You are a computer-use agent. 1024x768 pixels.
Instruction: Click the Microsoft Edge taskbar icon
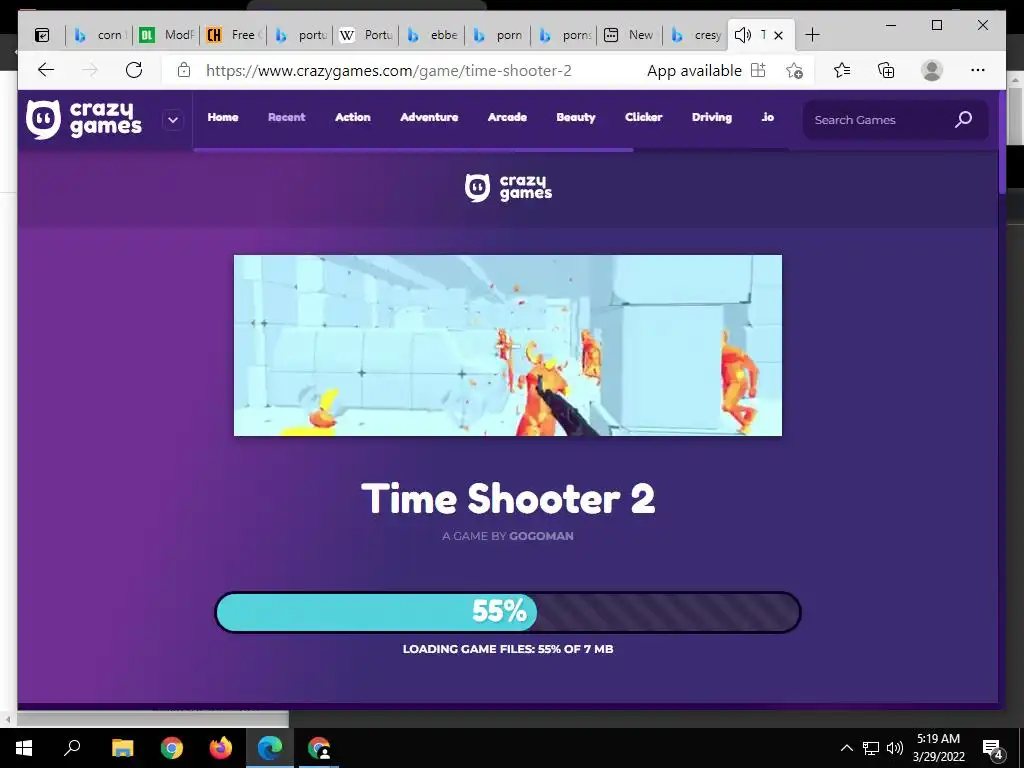coord(270,748)
